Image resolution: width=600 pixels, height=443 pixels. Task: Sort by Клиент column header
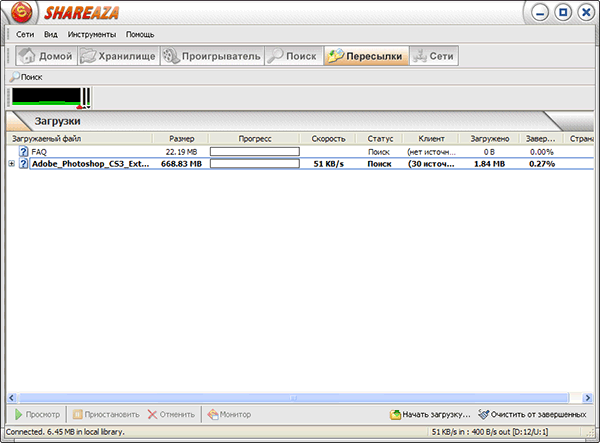coord(431,138)
